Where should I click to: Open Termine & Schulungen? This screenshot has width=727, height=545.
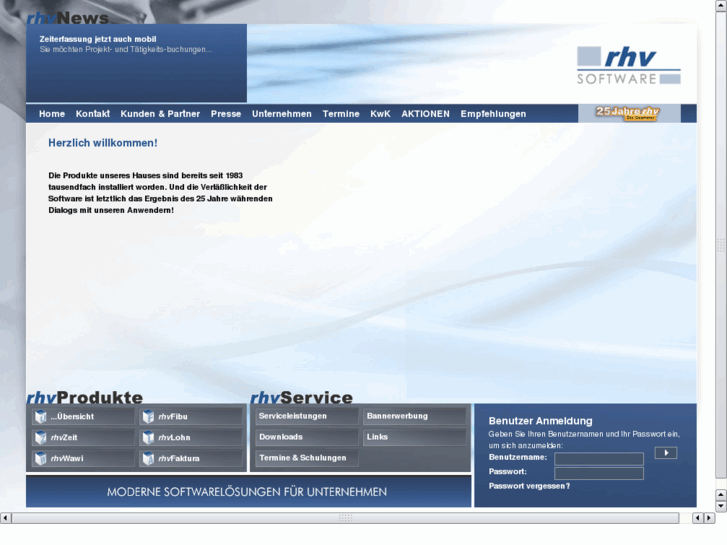[x=307, y=458]
